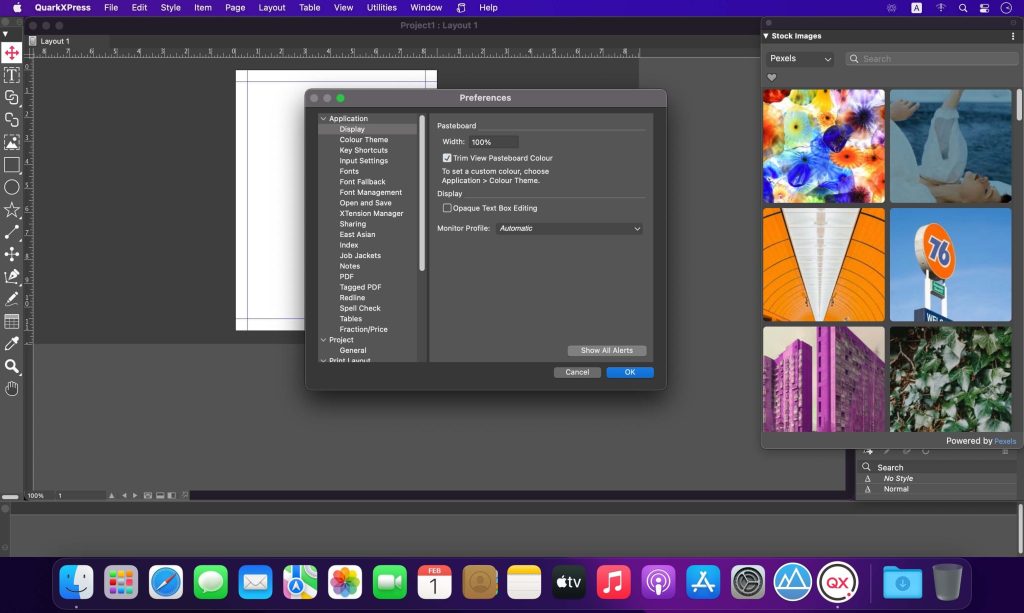Collapse the Application preferences section
Image resolution: width=1024 pixels, height=613 pixels.
[323, 117]
